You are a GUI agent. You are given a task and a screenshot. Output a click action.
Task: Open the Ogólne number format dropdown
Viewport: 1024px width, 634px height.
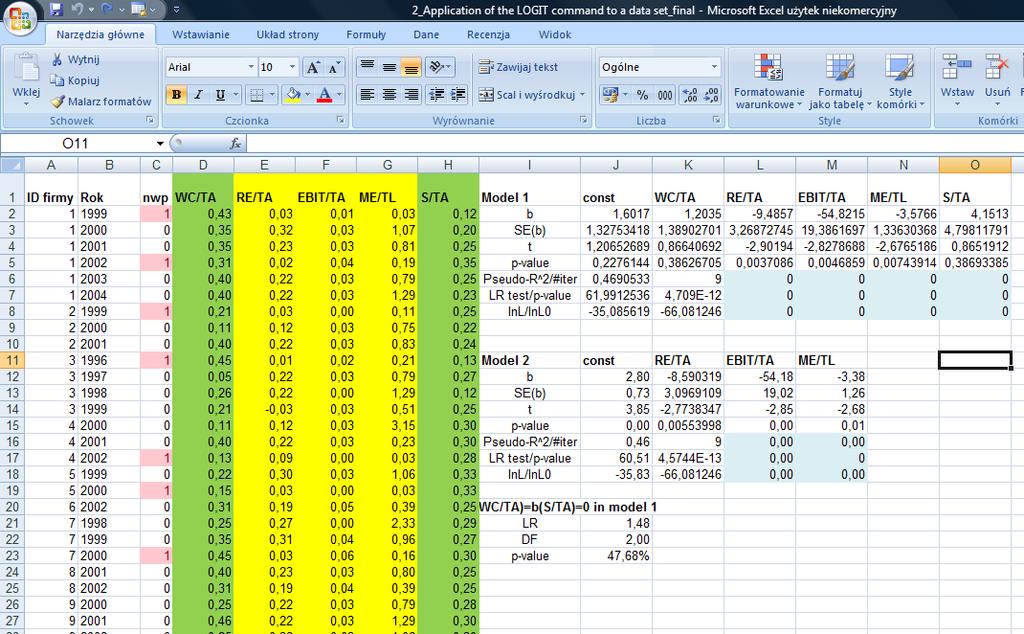point(714,67)
